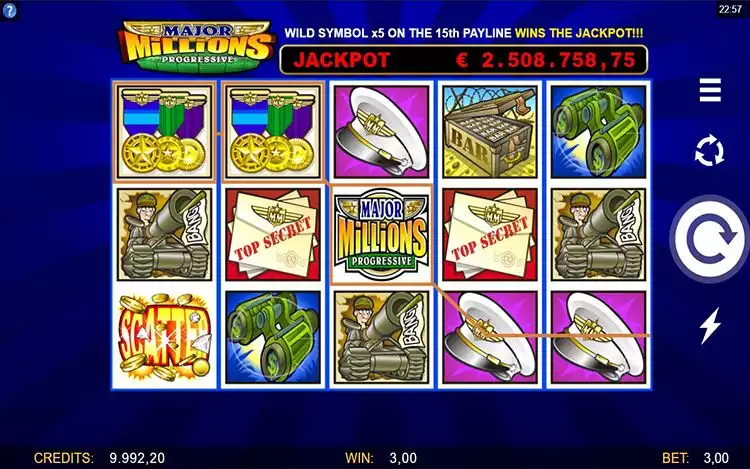Click the Major Millions Progressive logo
Viewport: 750px width, 469px height.
click(196, 47)
